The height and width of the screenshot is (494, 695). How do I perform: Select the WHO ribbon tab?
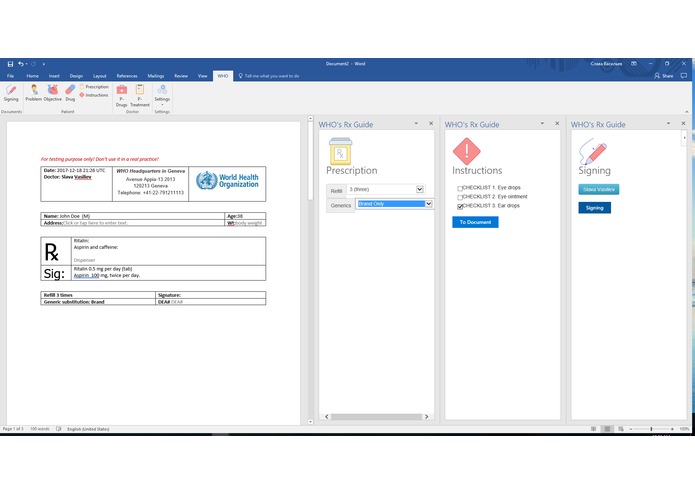click(223, 76)
